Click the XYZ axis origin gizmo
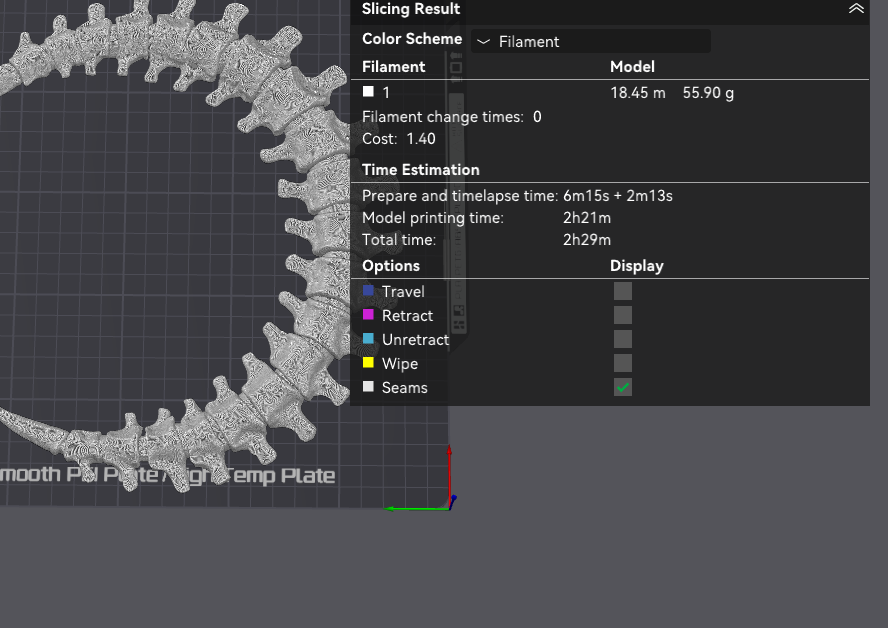Screen dimensions: 888x628 pyautogui.click(x=449, y=503)
